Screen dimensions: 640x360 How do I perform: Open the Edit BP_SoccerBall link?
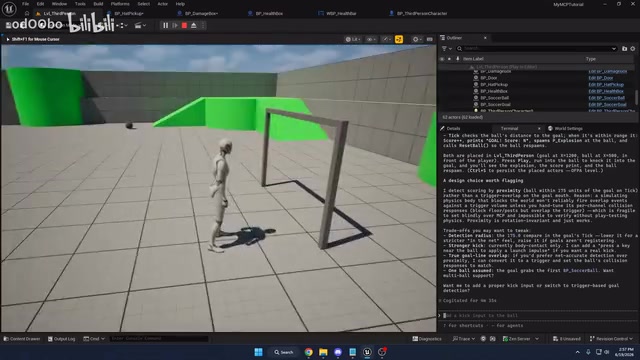click(606, 98)
